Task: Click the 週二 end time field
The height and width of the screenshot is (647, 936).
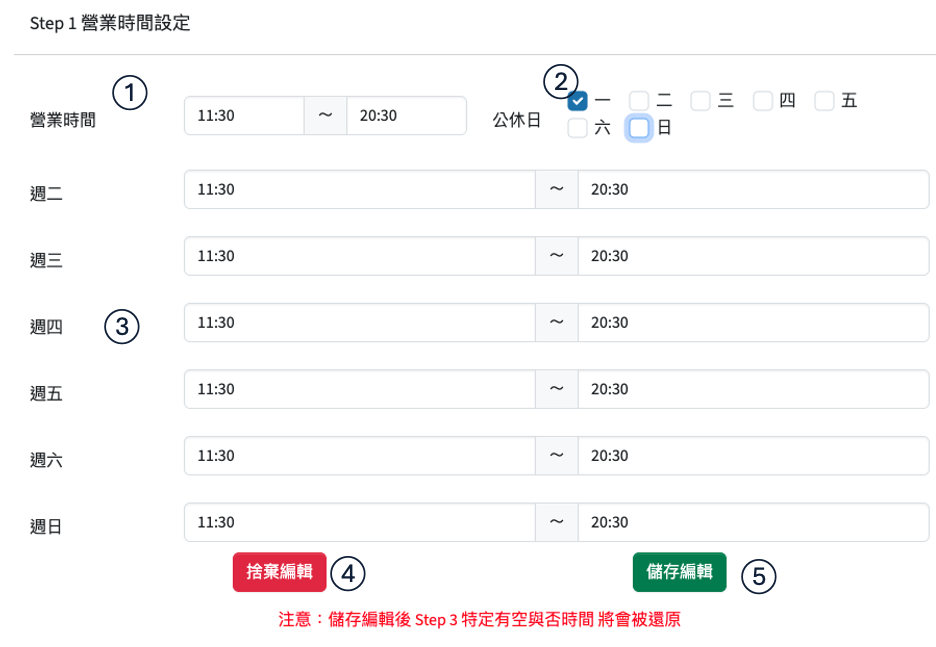Action: [753, 190]
